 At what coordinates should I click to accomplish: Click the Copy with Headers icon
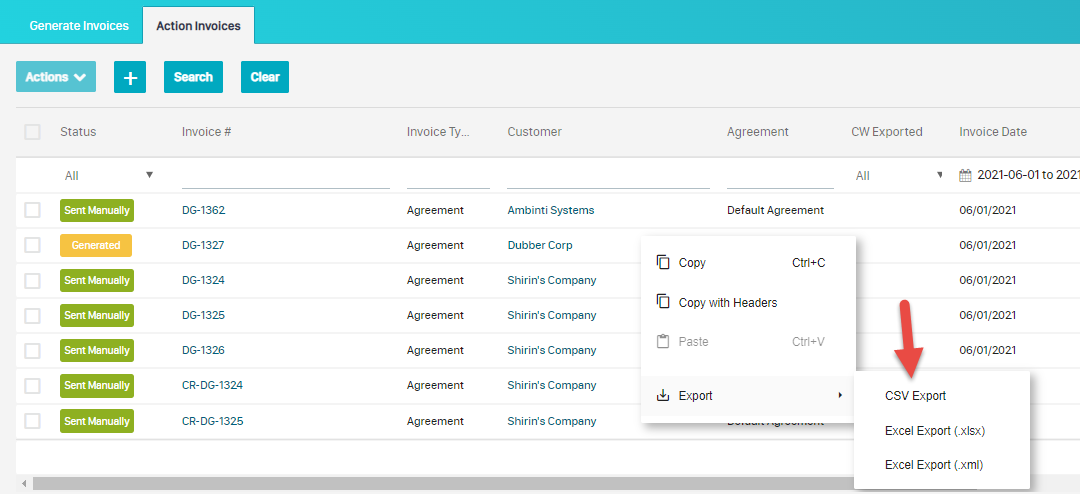click(x=663, y=302)
